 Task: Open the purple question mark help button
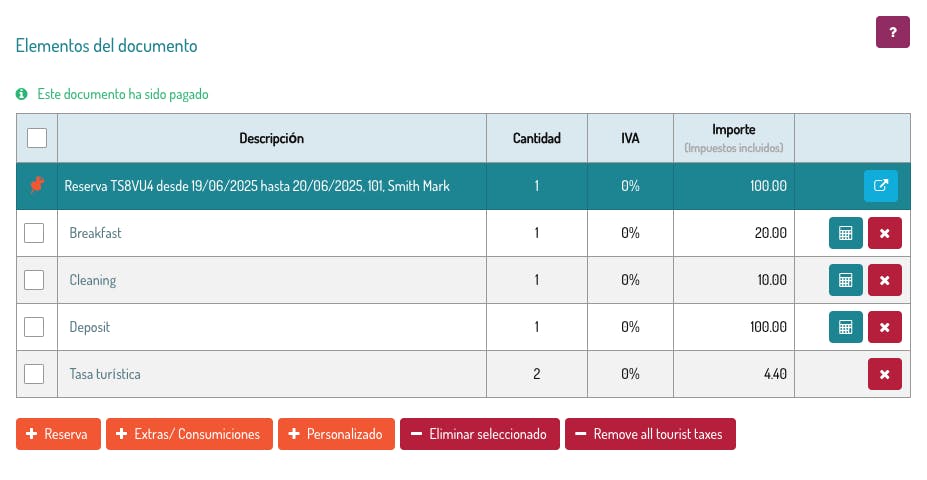click(892, 32)
